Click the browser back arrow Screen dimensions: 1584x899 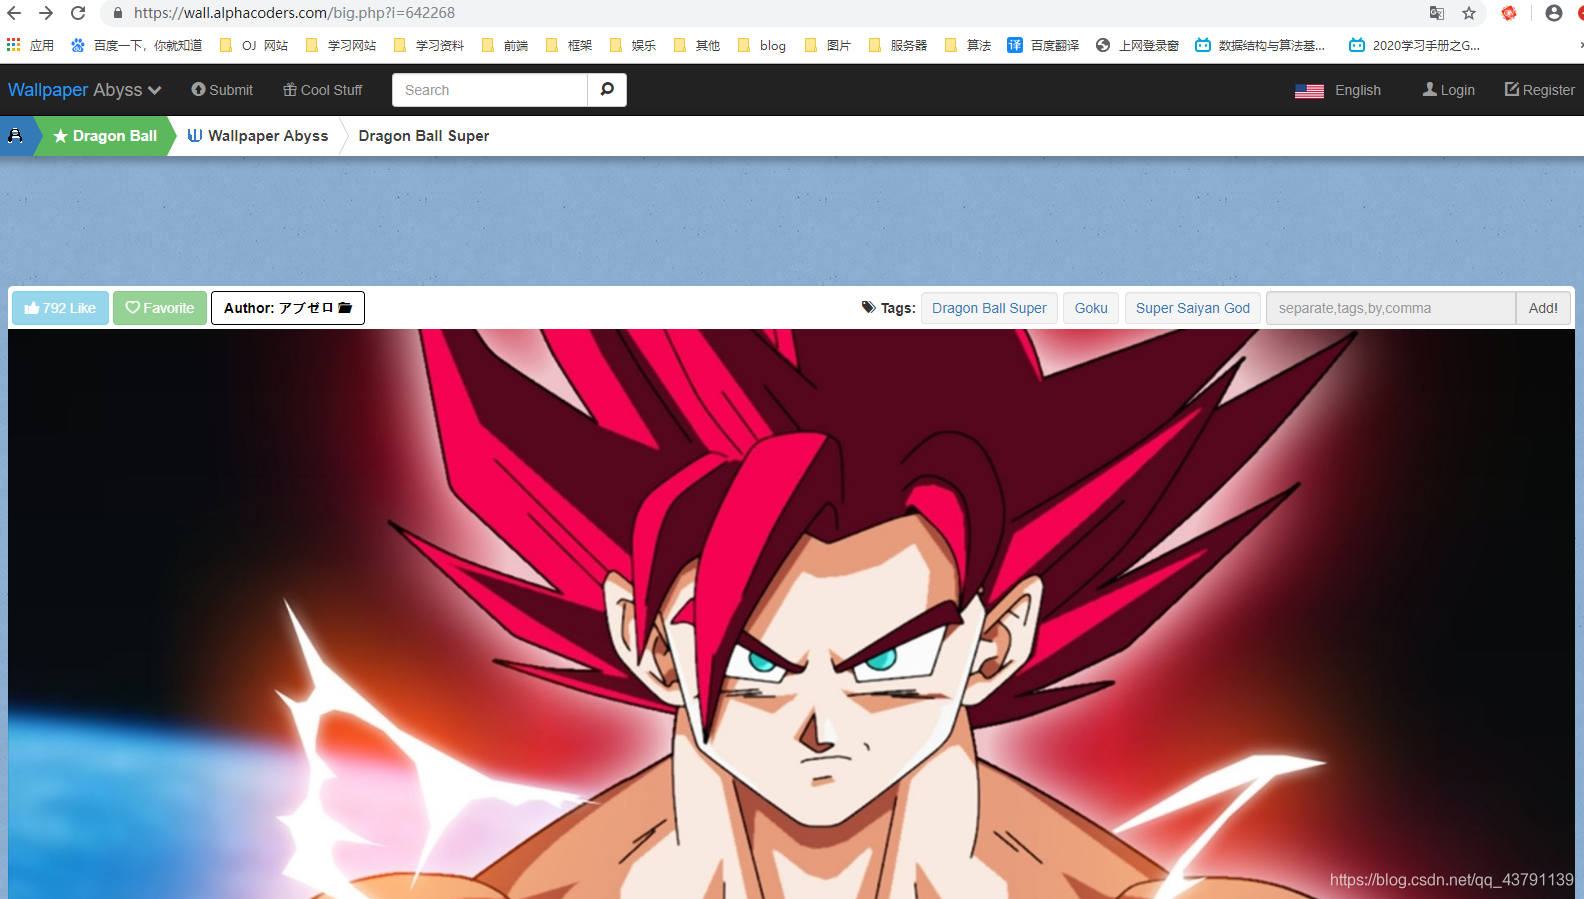click(x=14, y=13)
